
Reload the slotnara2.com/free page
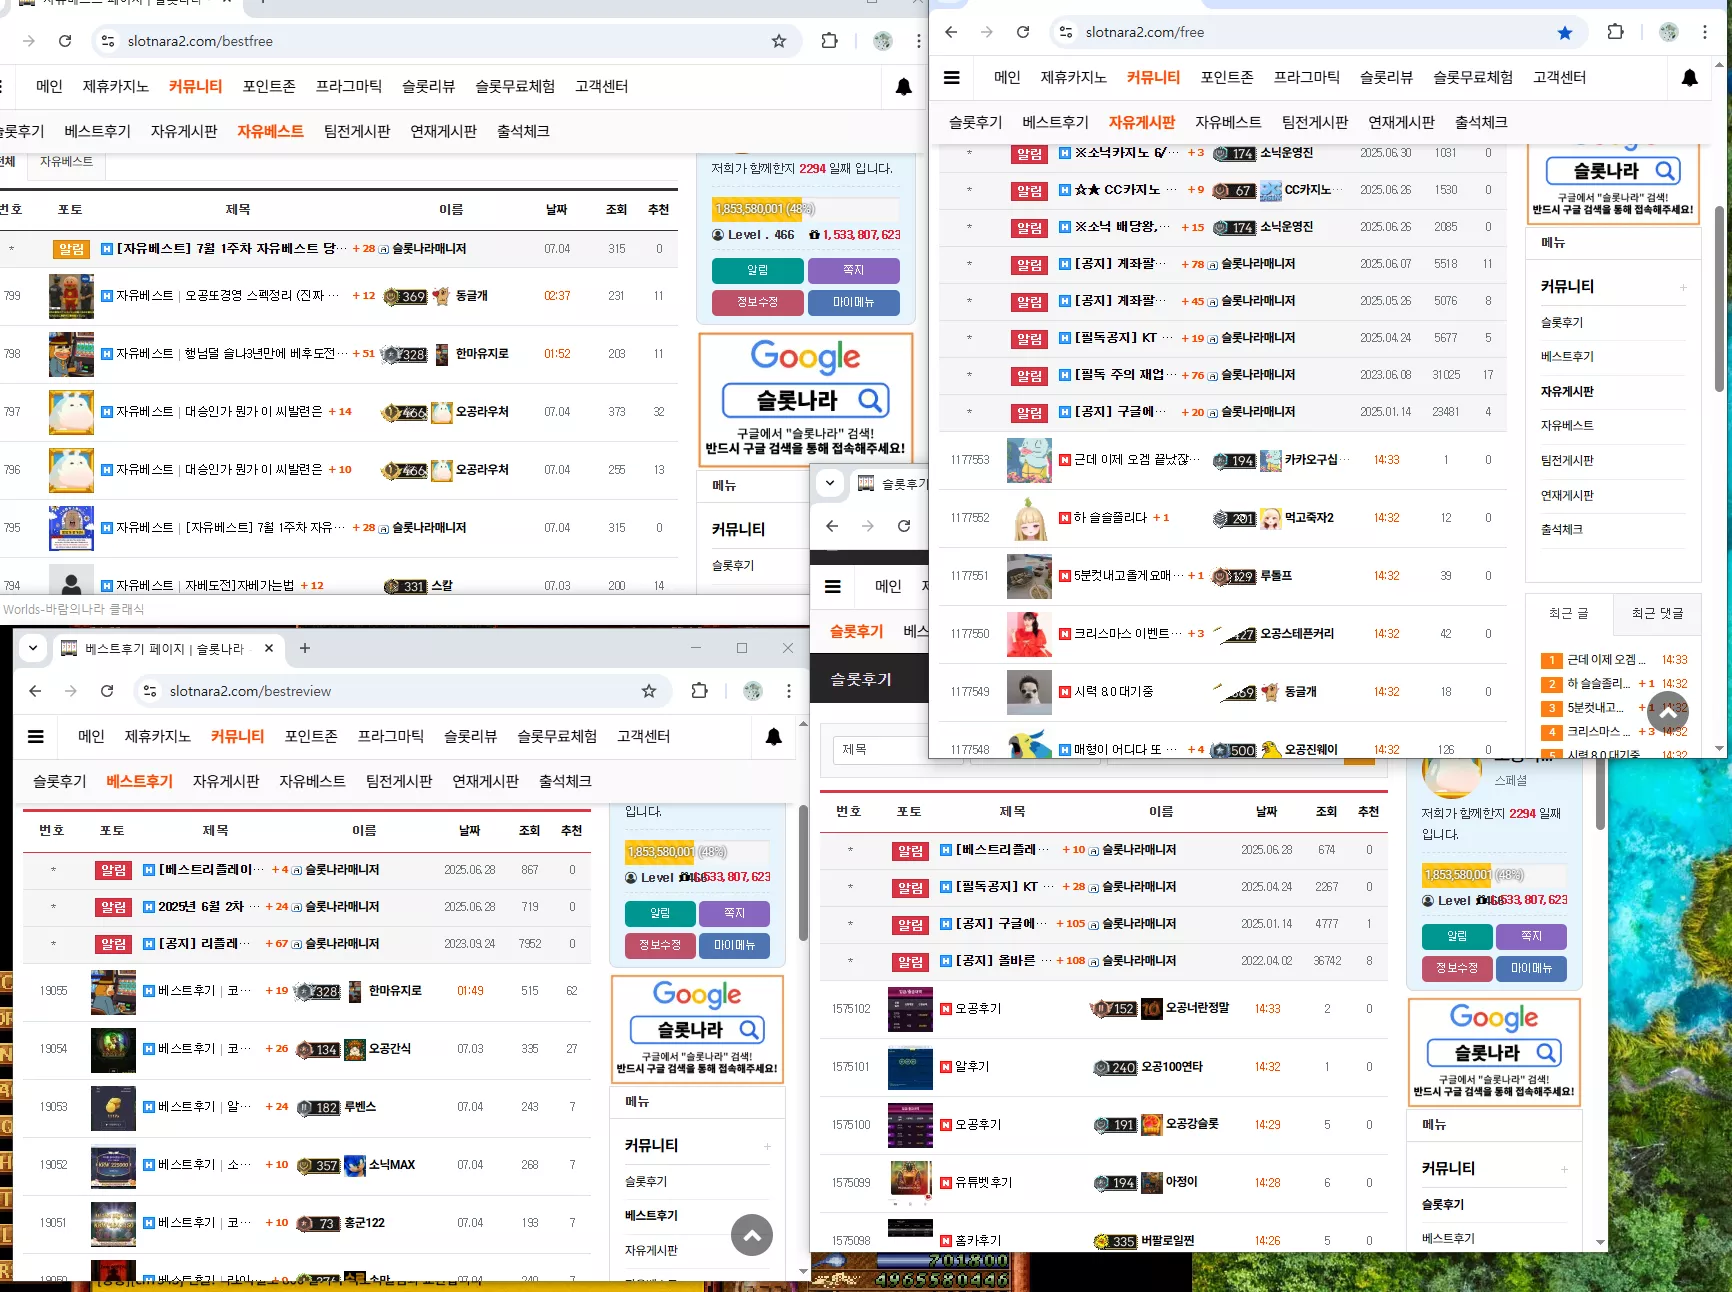(1023, 32)
